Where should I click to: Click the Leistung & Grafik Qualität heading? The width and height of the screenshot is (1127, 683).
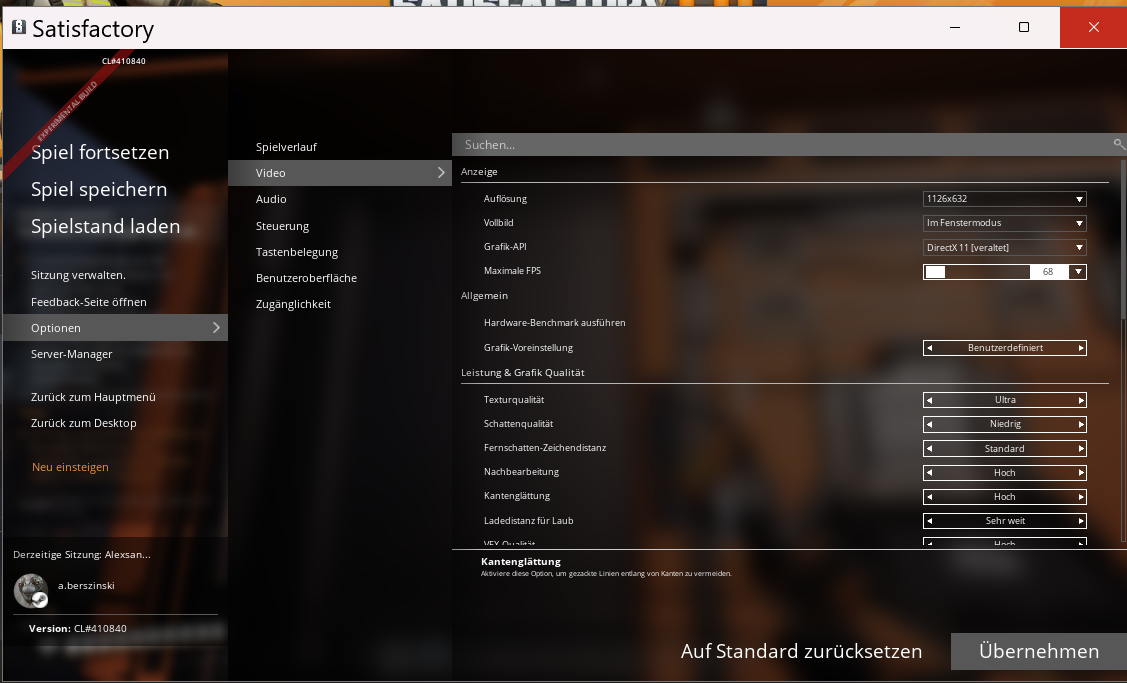point(523,372)
